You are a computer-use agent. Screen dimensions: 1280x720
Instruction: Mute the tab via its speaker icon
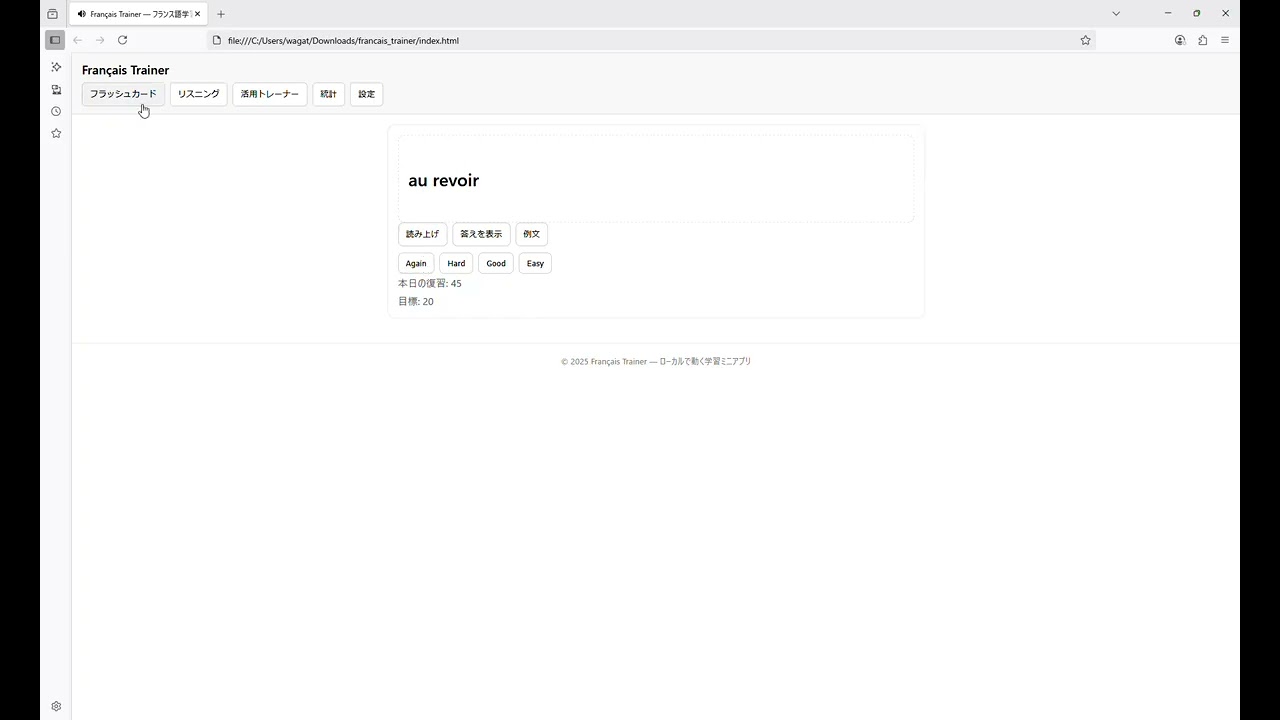pyautogui.click(x=82, y=14)
